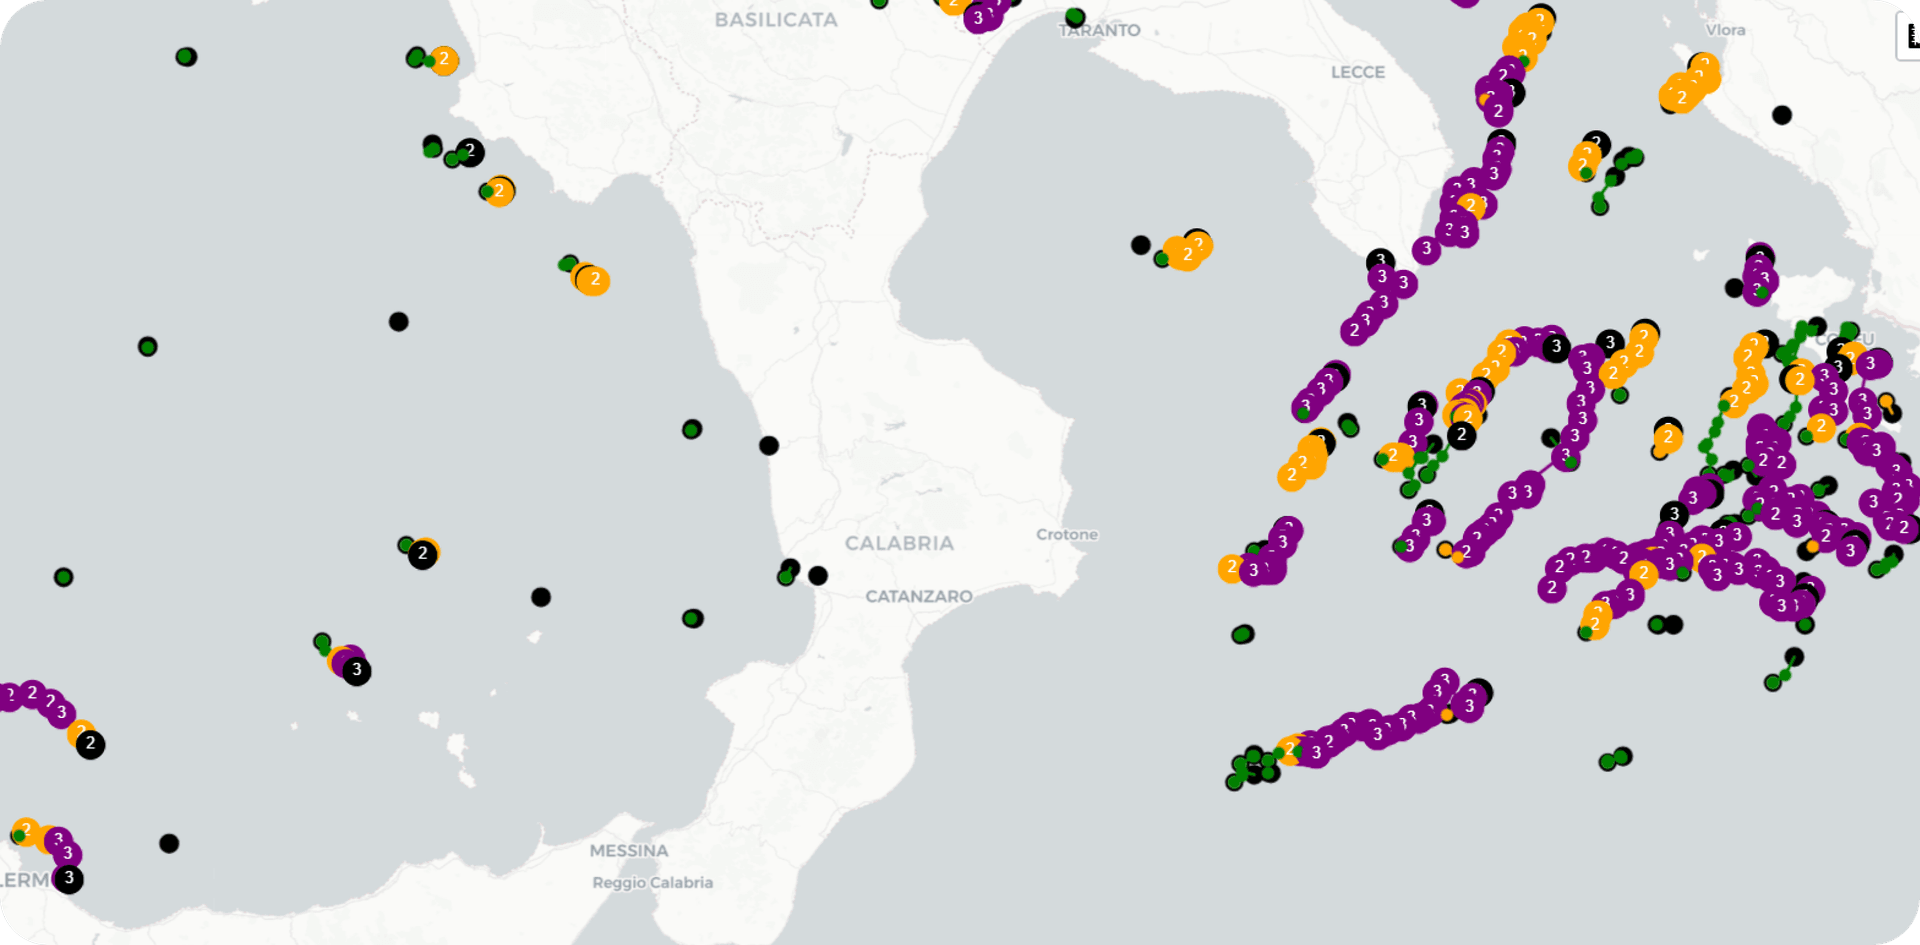Select the MESSINA label on the map
The height and width of the screenshot is (945, 1920).
coord(628,850)
